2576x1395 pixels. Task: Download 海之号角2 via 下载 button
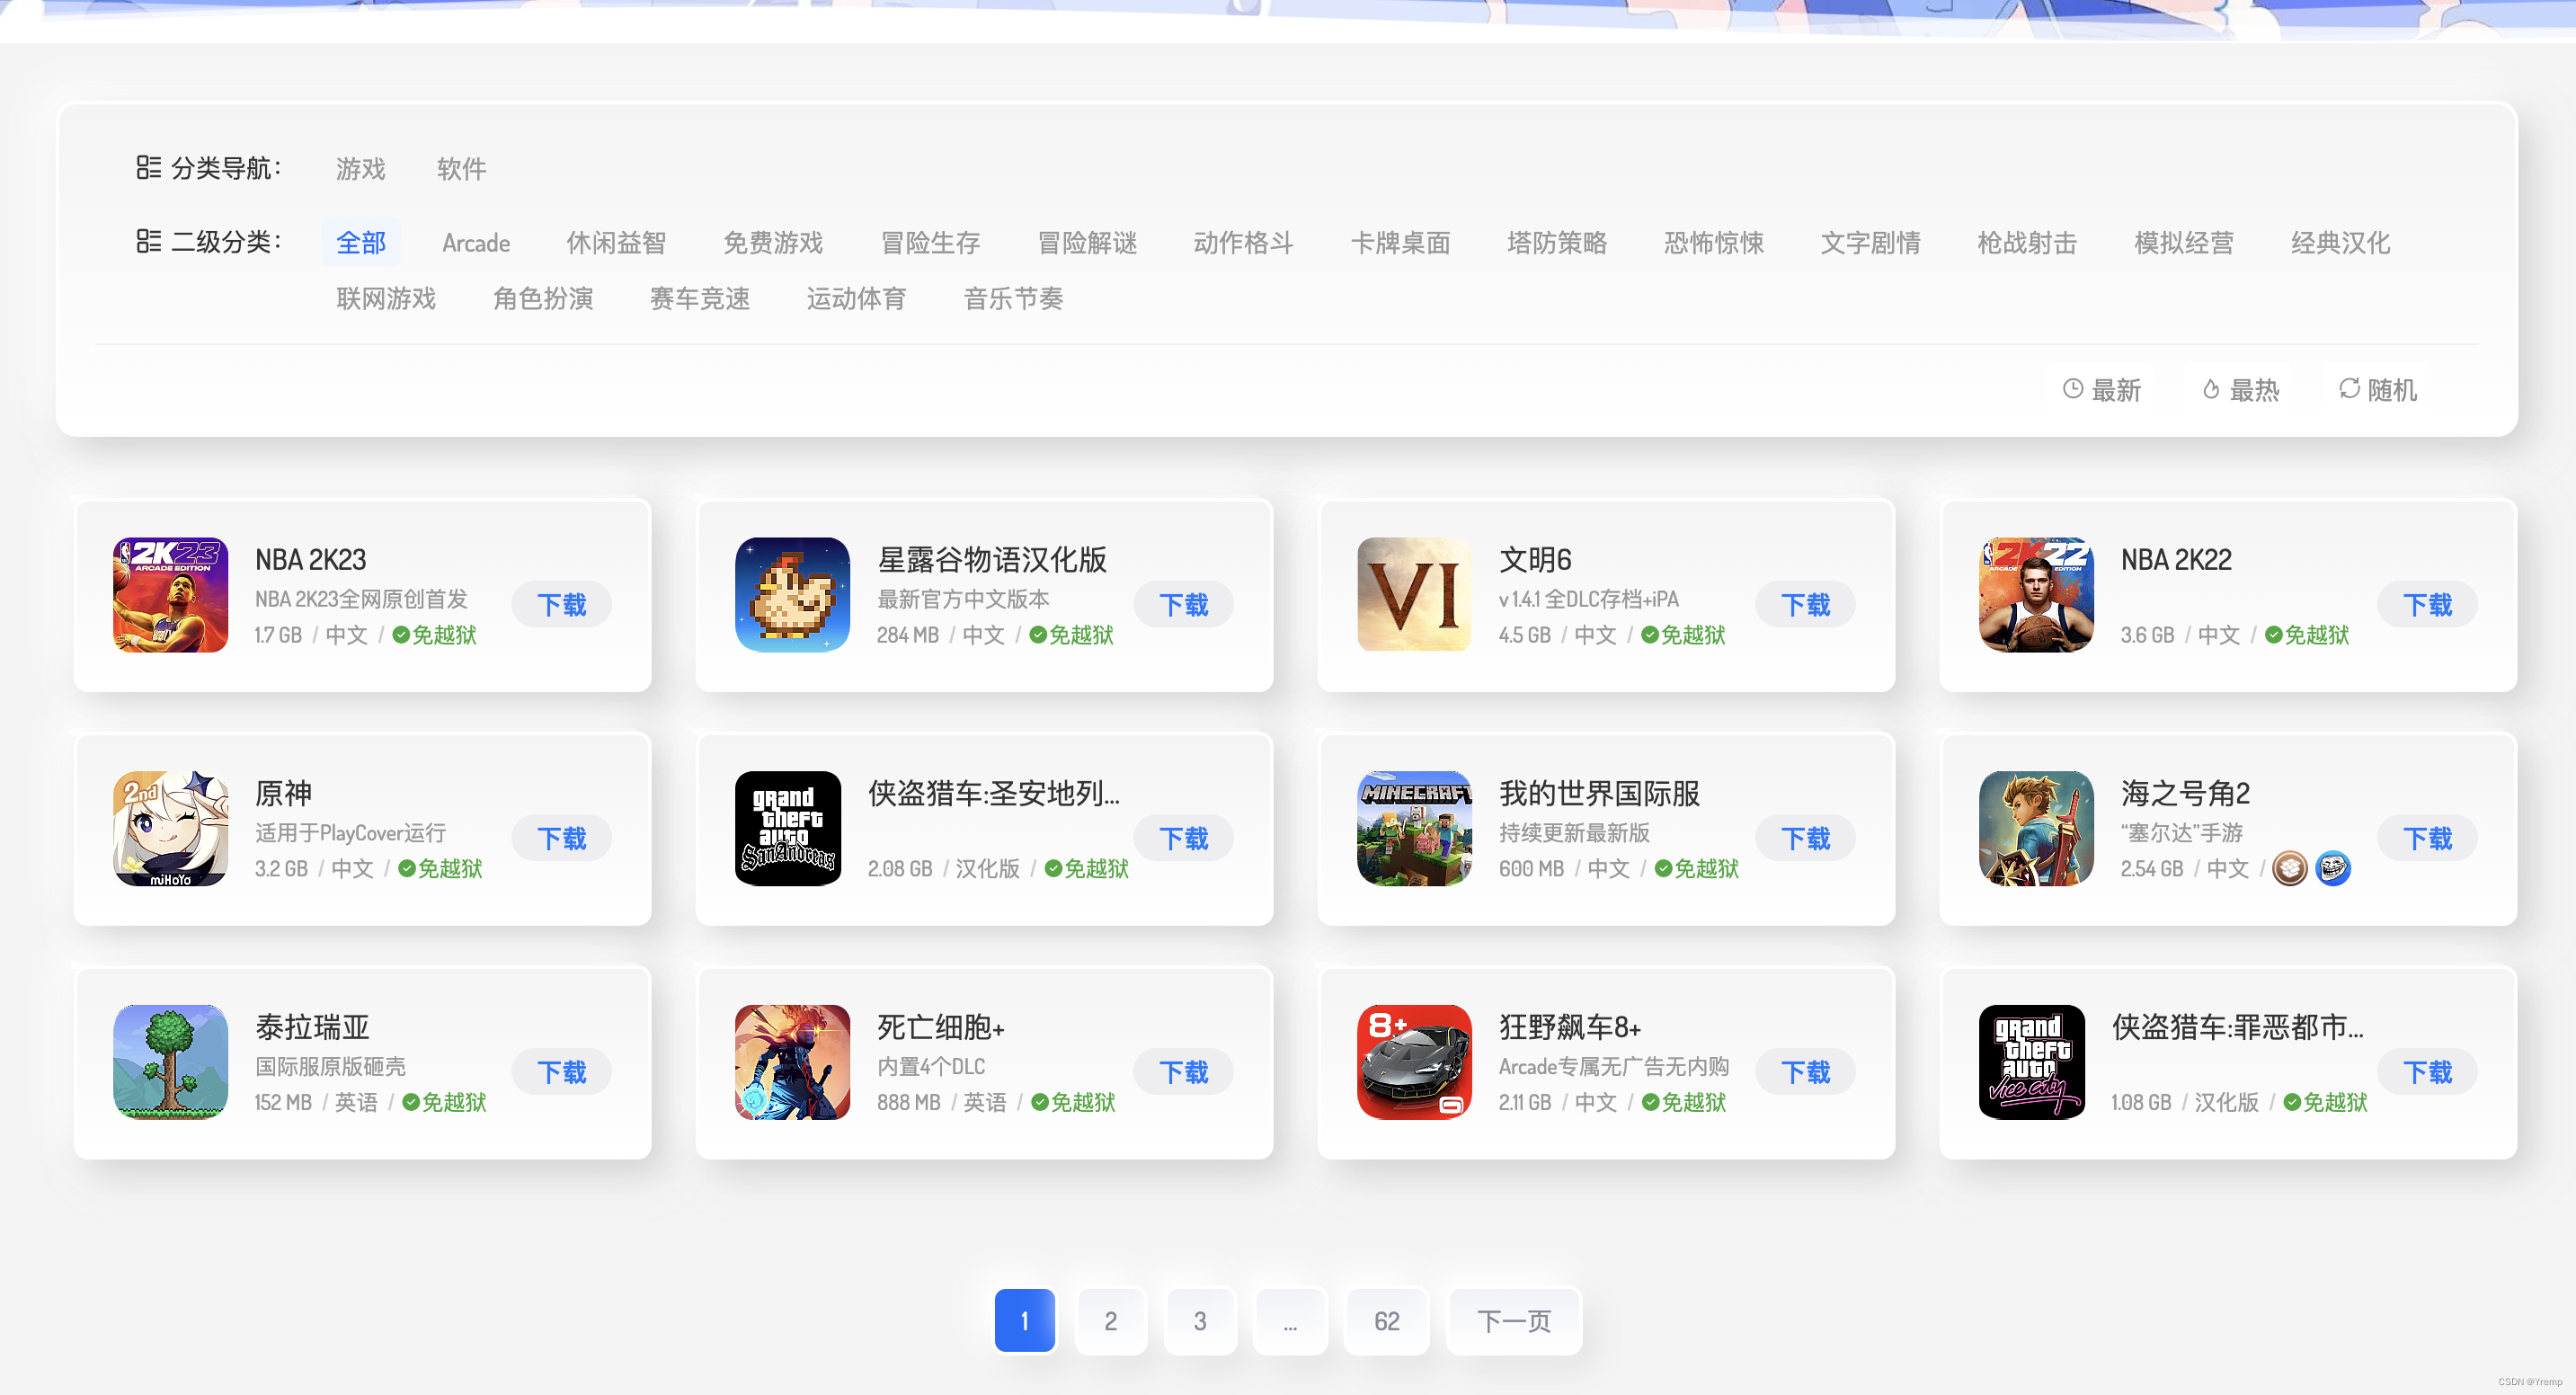click(x=2428, y=838)
